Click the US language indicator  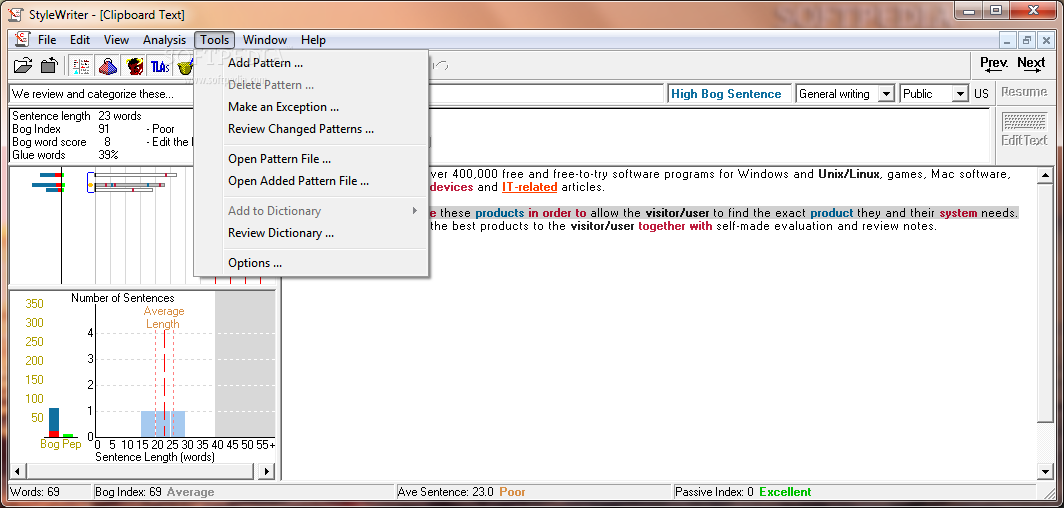(x=981, y=94)
